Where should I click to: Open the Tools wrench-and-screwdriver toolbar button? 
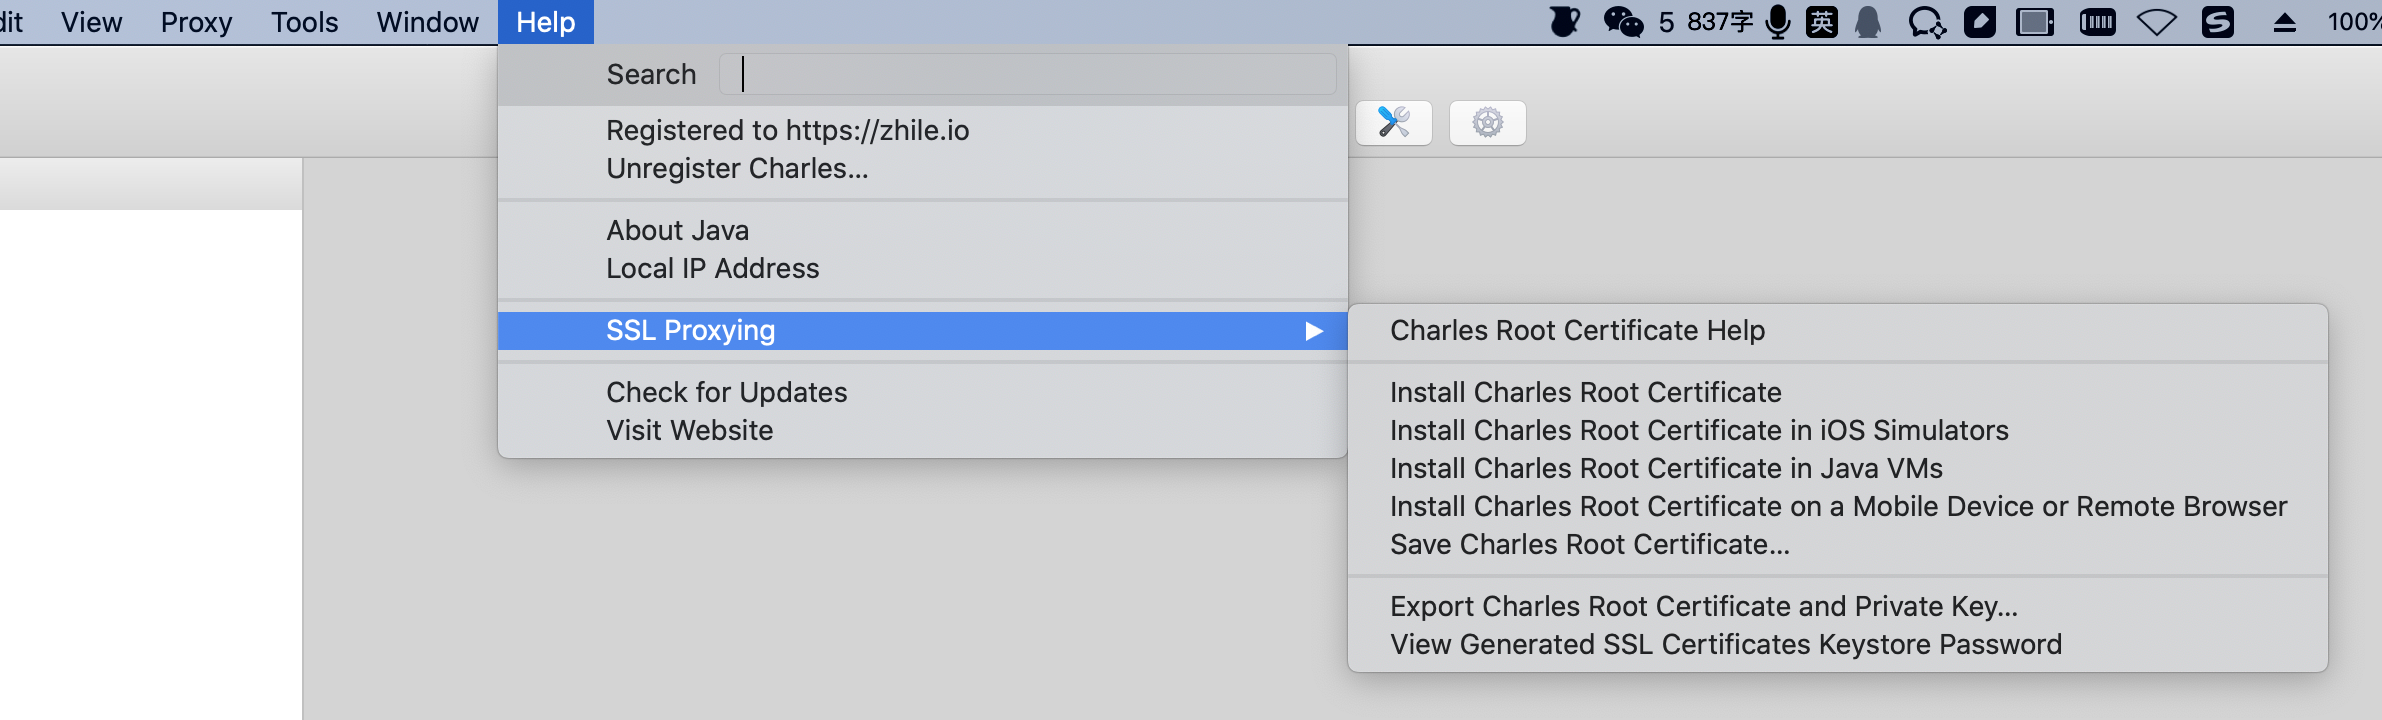click(1393, 123)
